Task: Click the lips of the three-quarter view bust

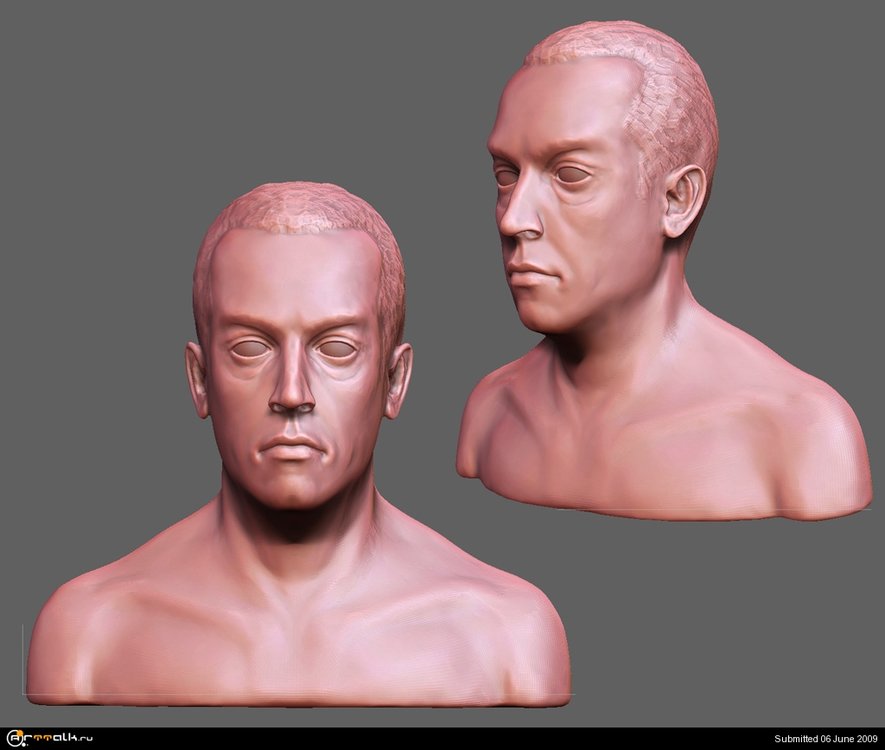Action: [x=527, y=273]
